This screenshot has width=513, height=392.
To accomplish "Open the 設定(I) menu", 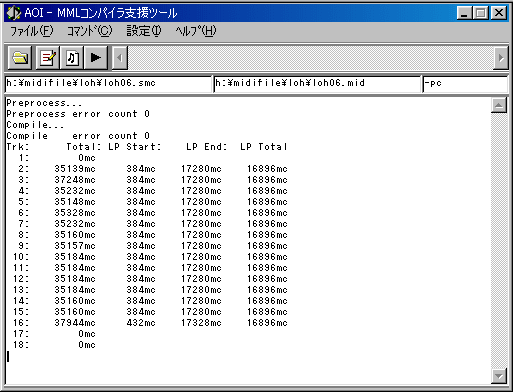I will pyautogui.click(x=144, y=31).
